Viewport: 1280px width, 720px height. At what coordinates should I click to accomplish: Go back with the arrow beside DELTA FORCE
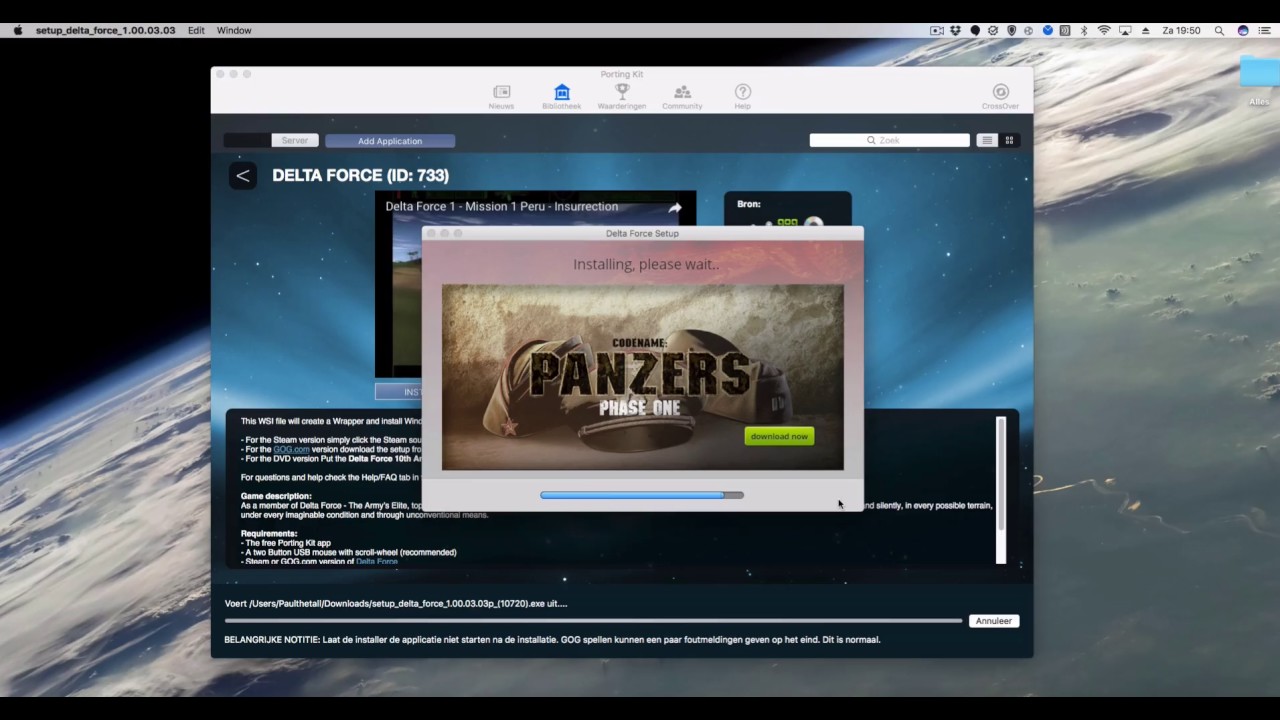242,176
